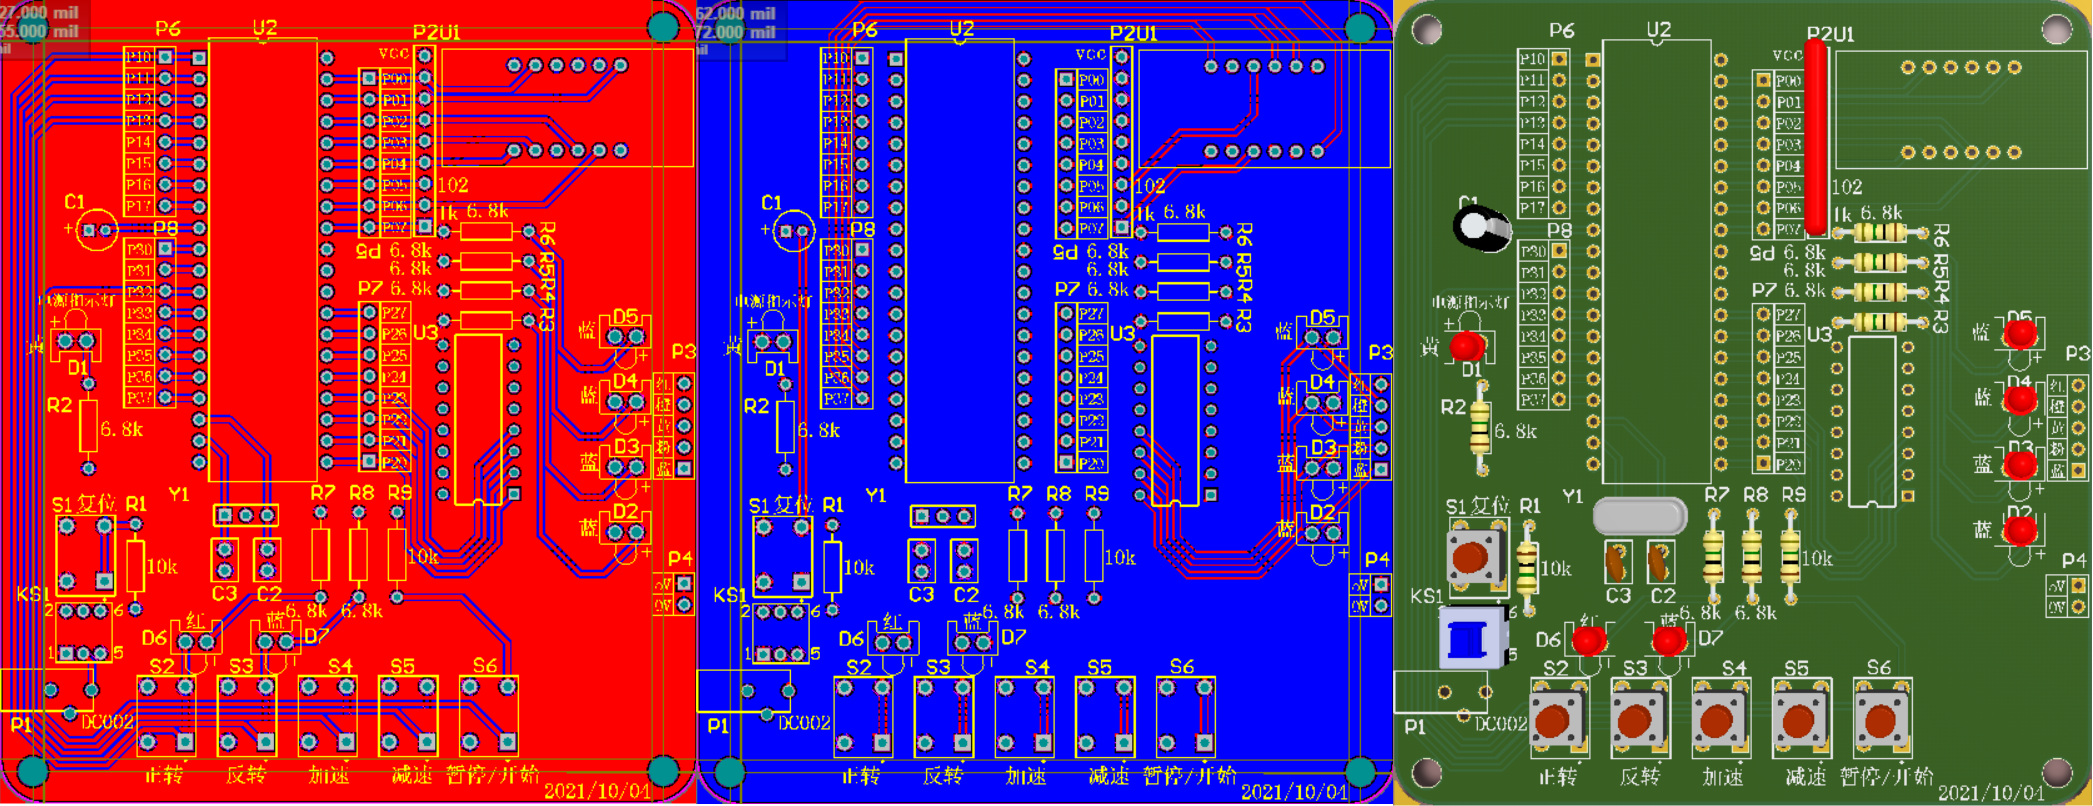Select the S1 reset button in 3D view
Screen dimensions: 2093x806
pyautogui.click(x=1476, y=556)
